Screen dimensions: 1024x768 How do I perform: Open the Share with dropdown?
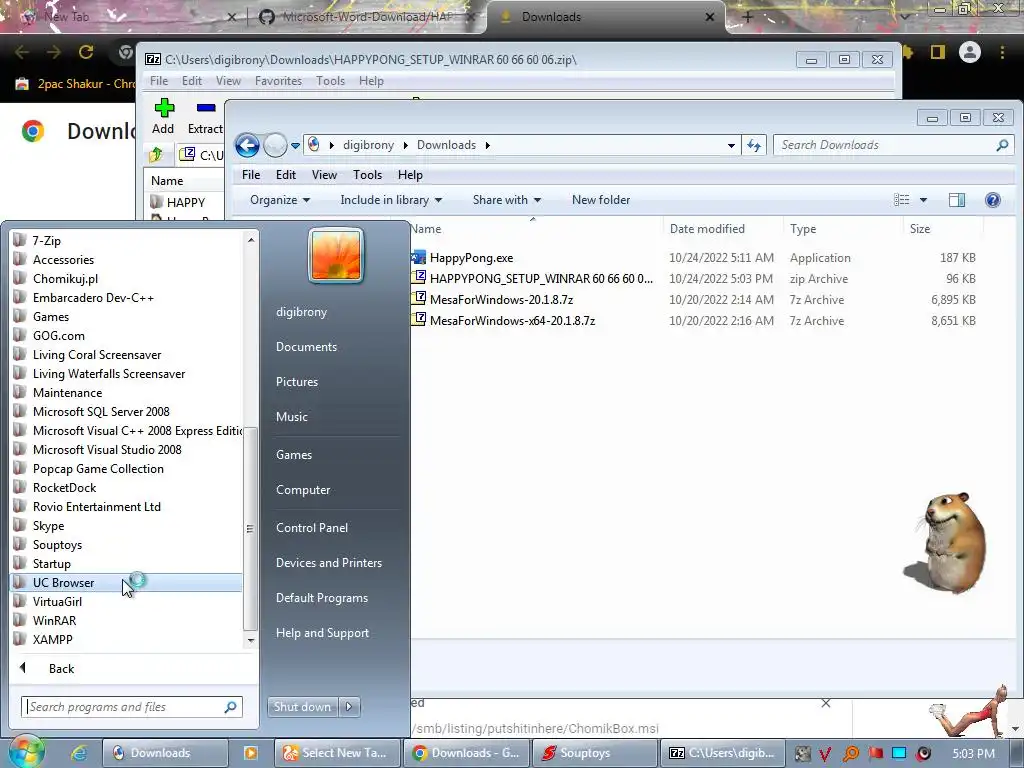507,200
